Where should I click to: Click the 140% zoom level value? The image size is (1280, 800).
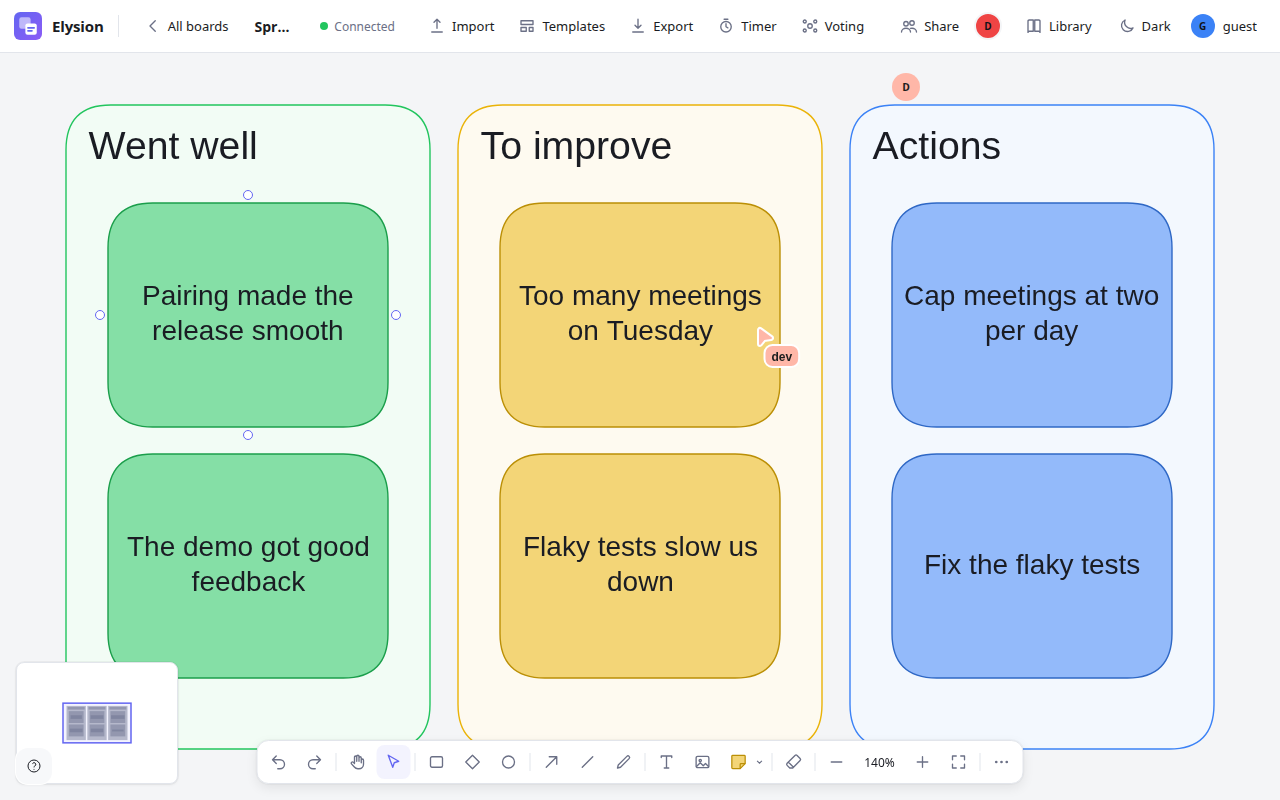point(879,762)
